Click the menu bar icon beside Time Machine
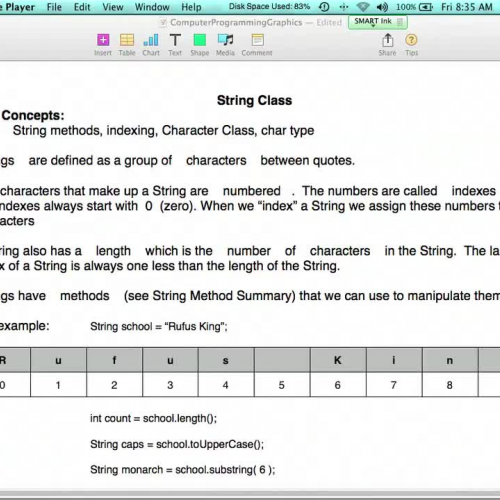Image resolution: width=500 pixels, height=500 pixels. [344, 7]
